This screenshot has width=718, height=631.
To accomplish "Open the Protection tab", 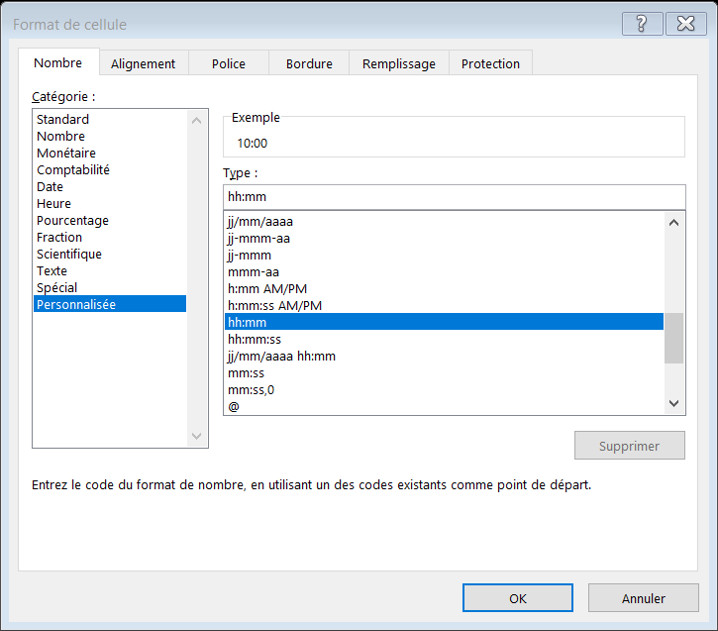I will [490, 64].
